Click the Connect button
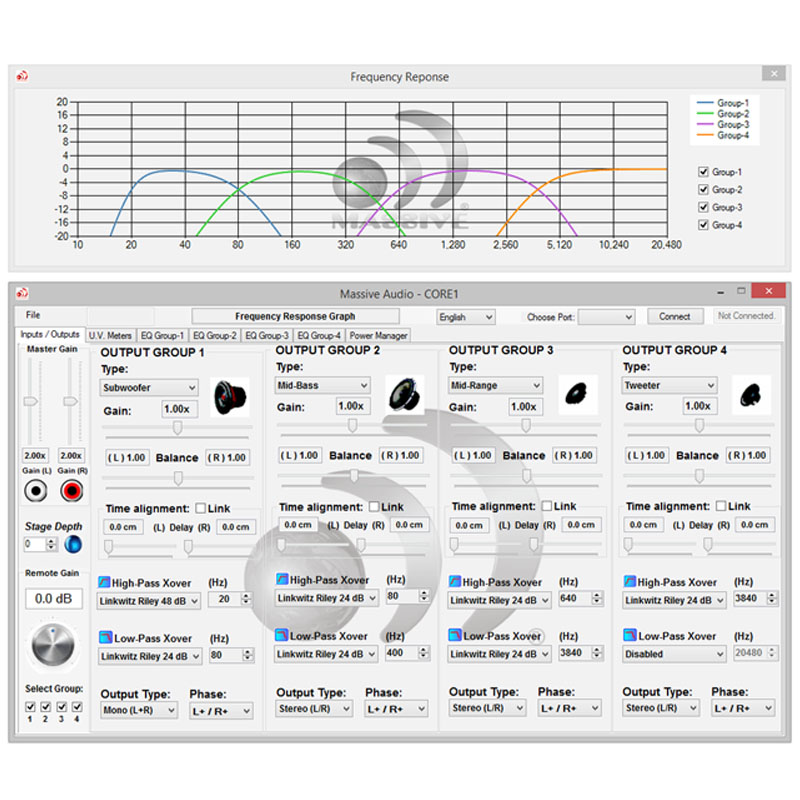 [675, 316]
